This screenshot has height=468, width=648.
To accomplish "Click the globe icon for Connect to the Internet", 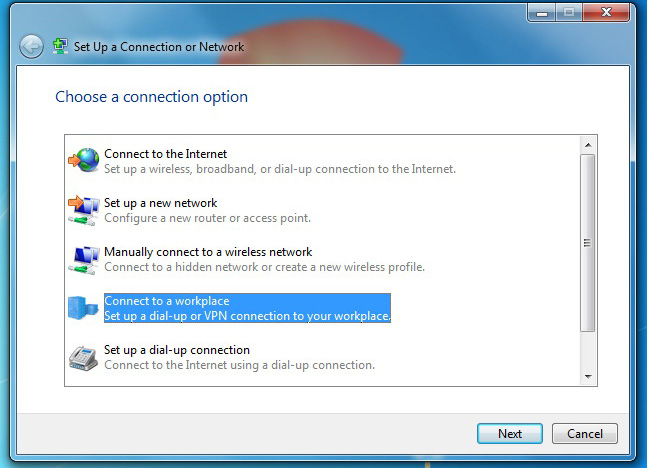I will [x=84, y=160].
